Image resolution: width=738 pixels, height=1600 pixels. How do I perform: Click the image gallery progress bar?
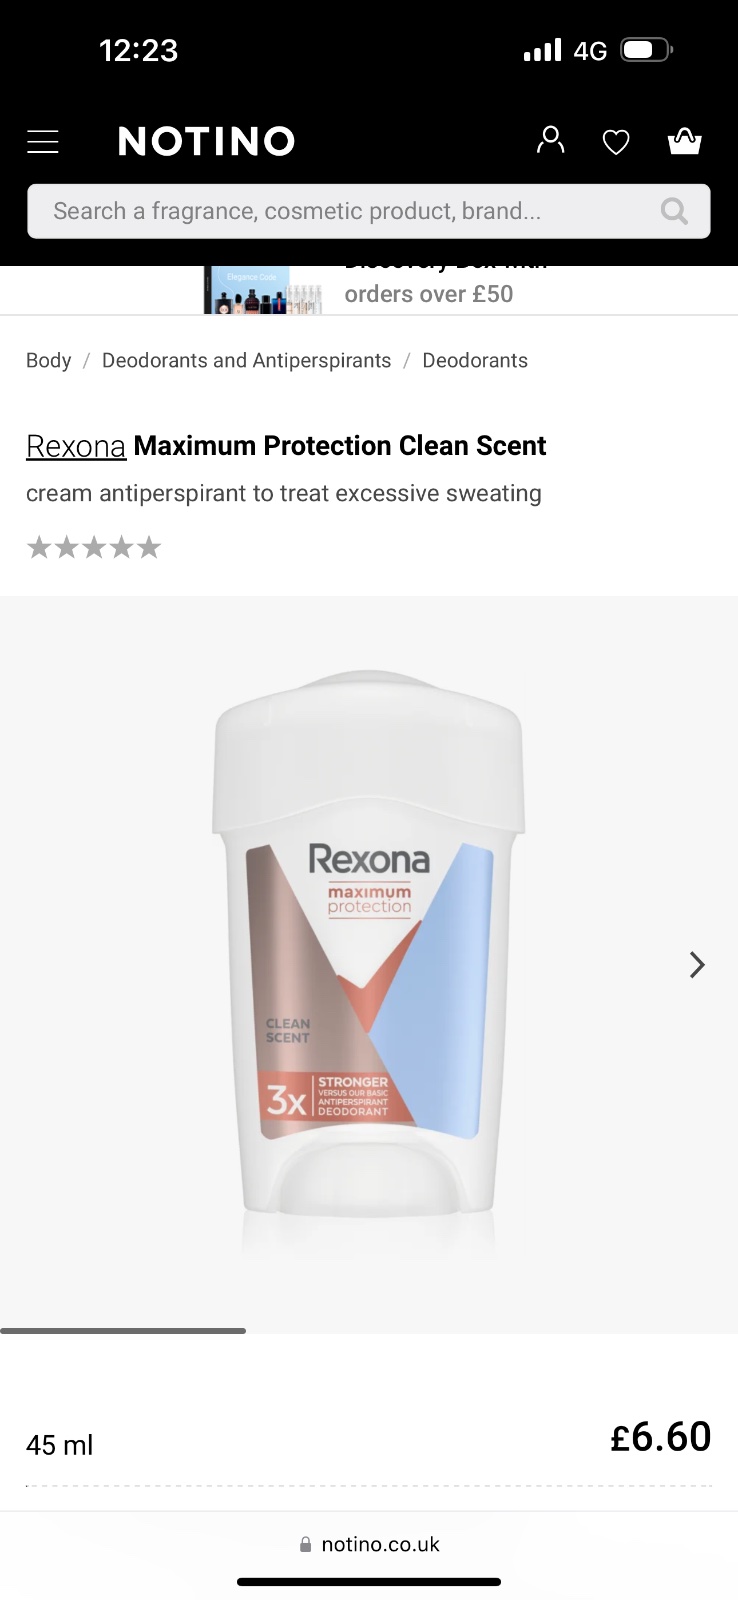123,1330
